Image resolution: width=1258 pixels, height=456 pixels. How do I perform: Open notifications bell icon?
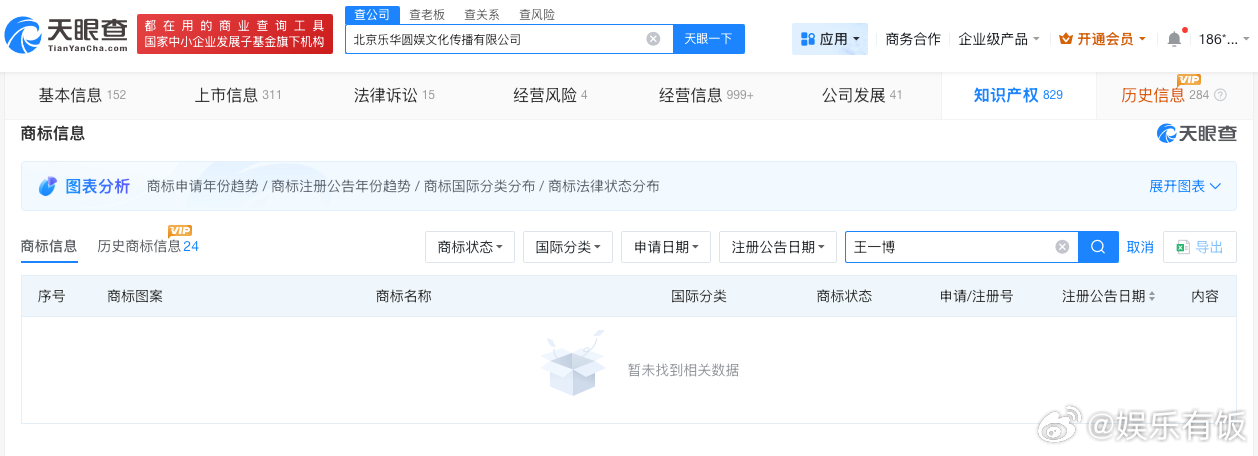coord(1174,39)
